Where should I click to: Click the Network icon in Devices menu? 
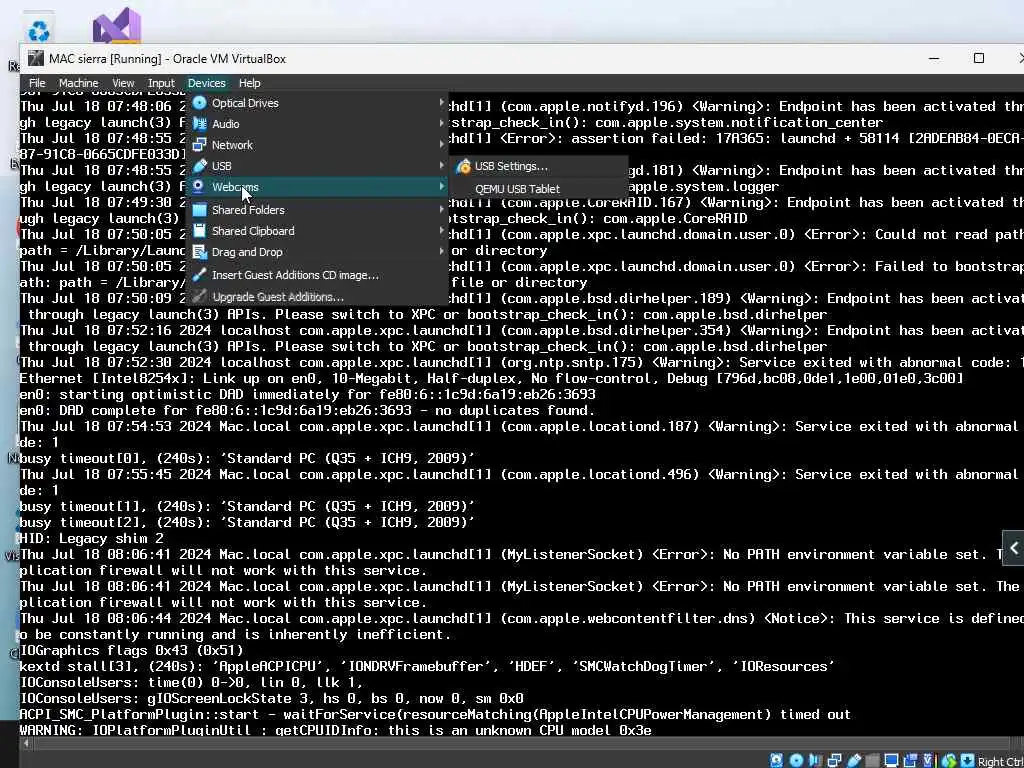199,144
